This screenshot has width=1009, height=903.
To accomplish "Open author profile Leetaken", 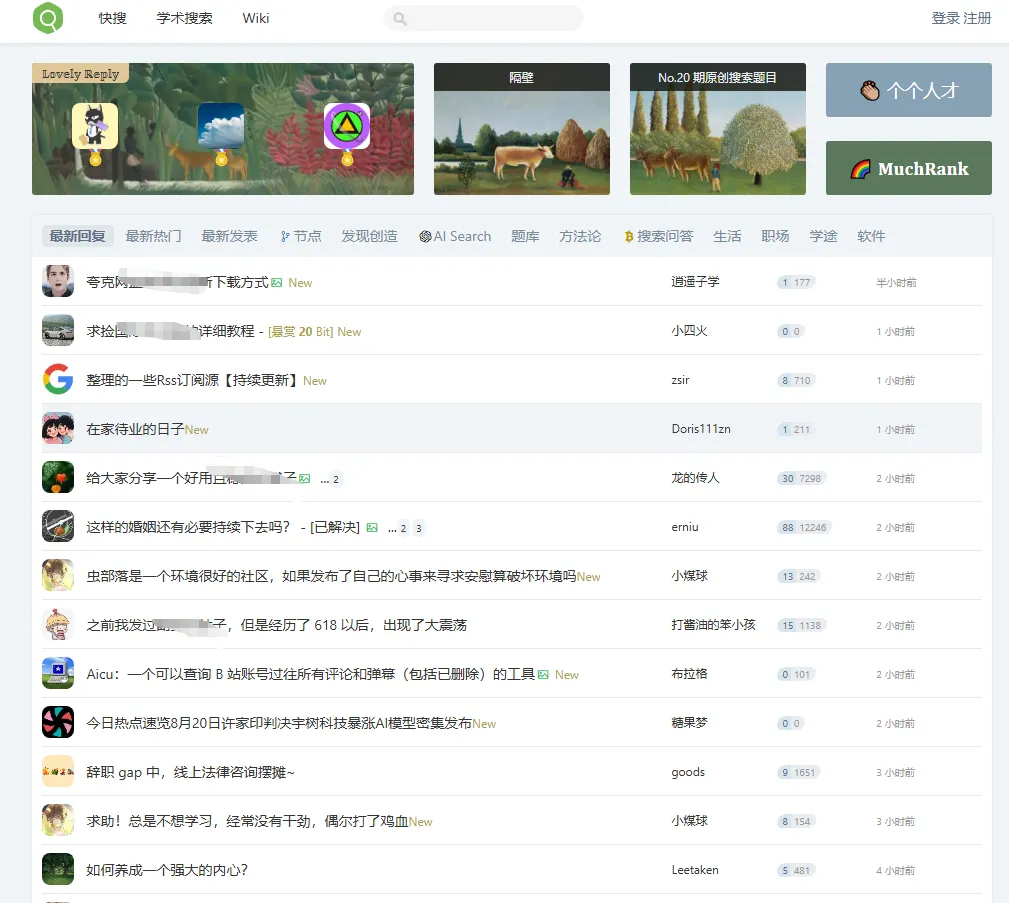I will pyautogui.click(x=695, y=870).
